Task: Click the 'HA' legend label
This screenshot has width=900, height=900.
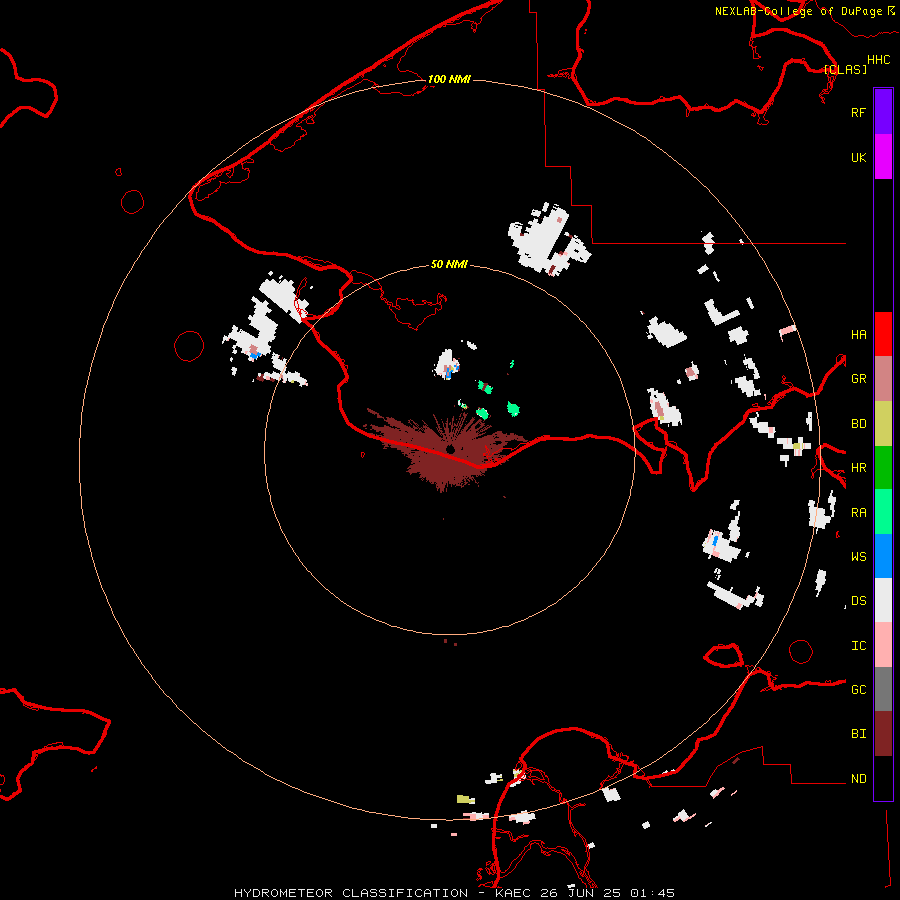Action: point(858,335)
